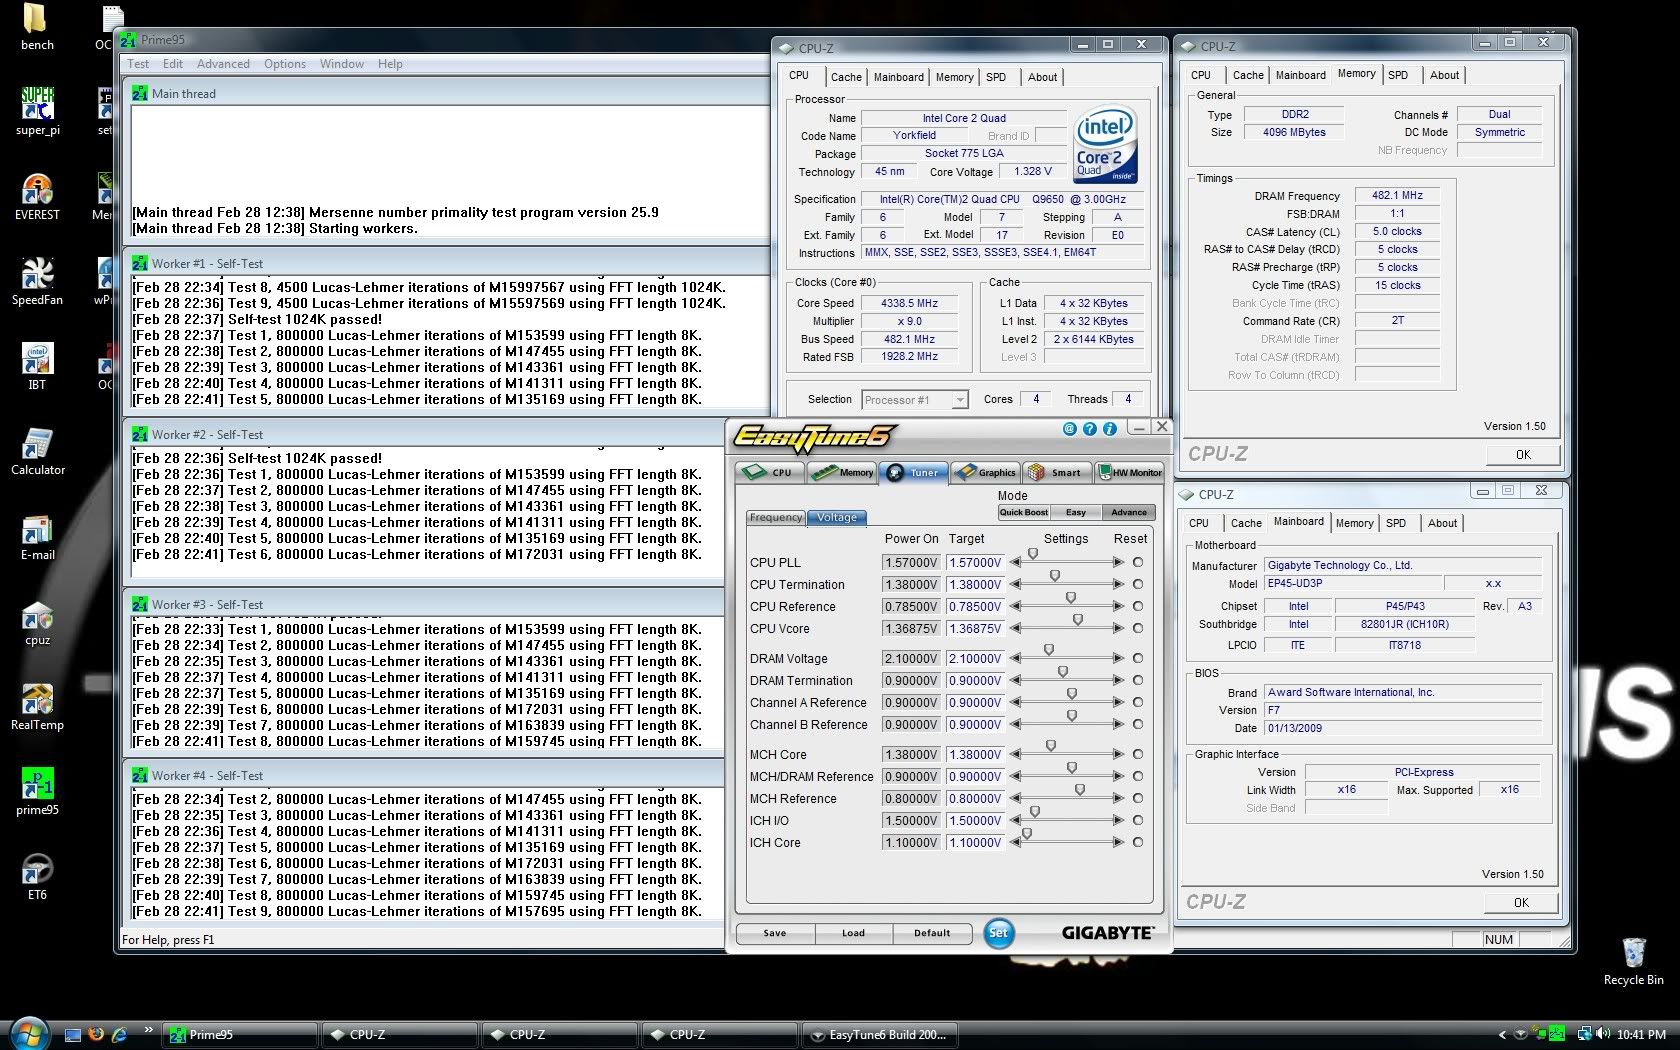This screenshot has height=1050, width=1680.
Task: Open Prime95 Advanced menu
Action: pyautogui.click(x=223, y=64)
